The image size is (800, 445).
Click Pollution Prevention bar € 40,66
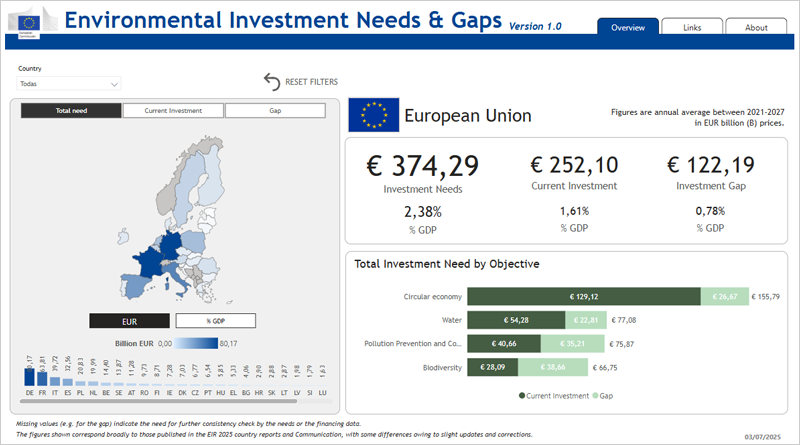coord(504,343)
